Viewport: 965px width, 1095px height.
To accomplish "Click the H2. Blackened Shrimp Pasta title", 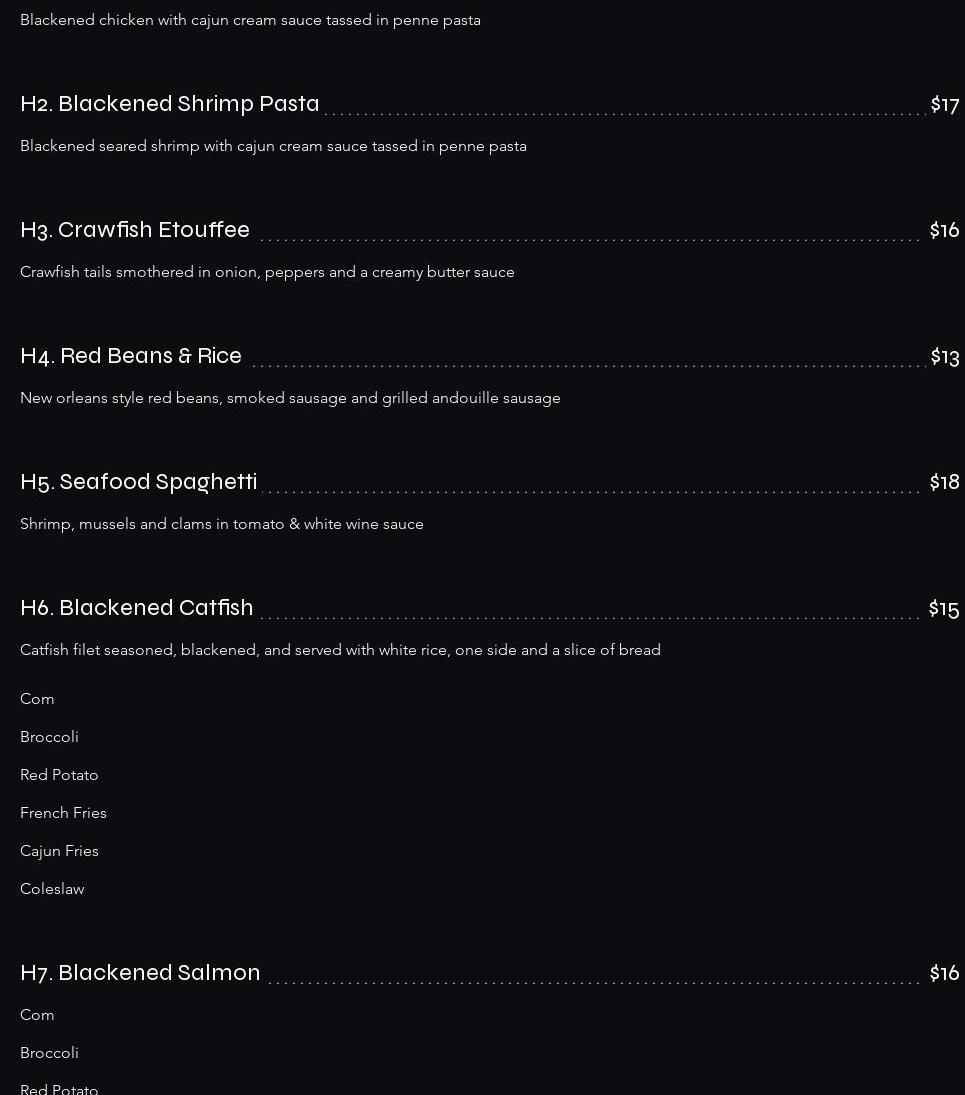I will 170,104.
